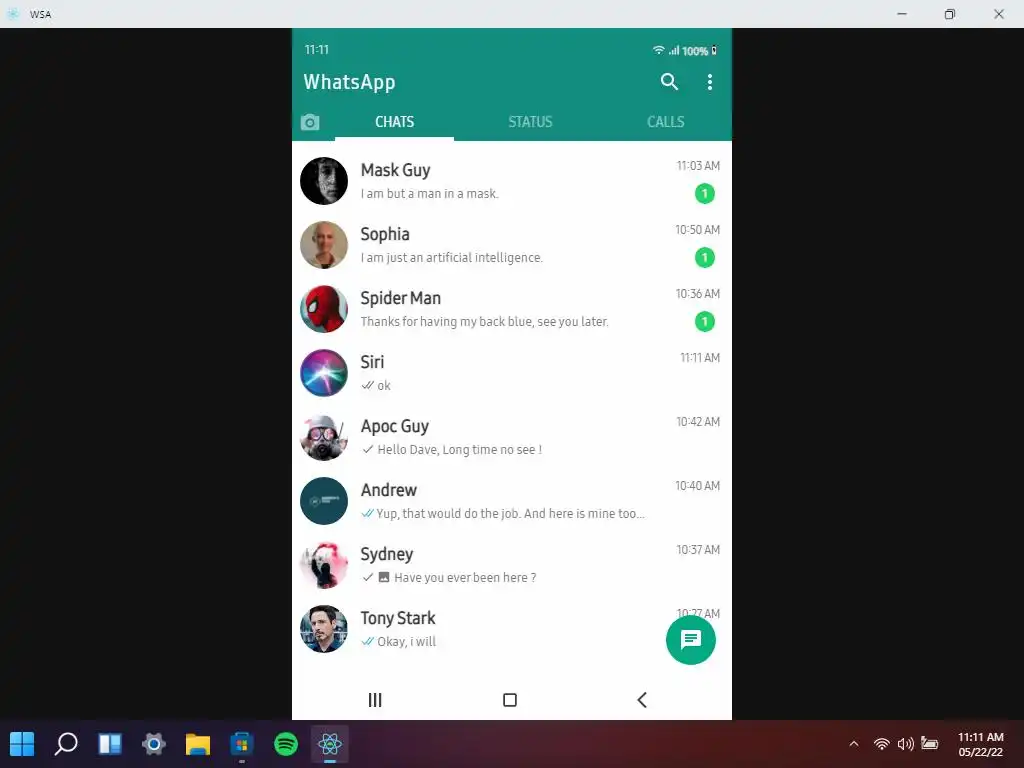1024x768 pixels.
Task: Click 'Thanks for having my back blue' message preview
Action: click(x=485, y=321)
